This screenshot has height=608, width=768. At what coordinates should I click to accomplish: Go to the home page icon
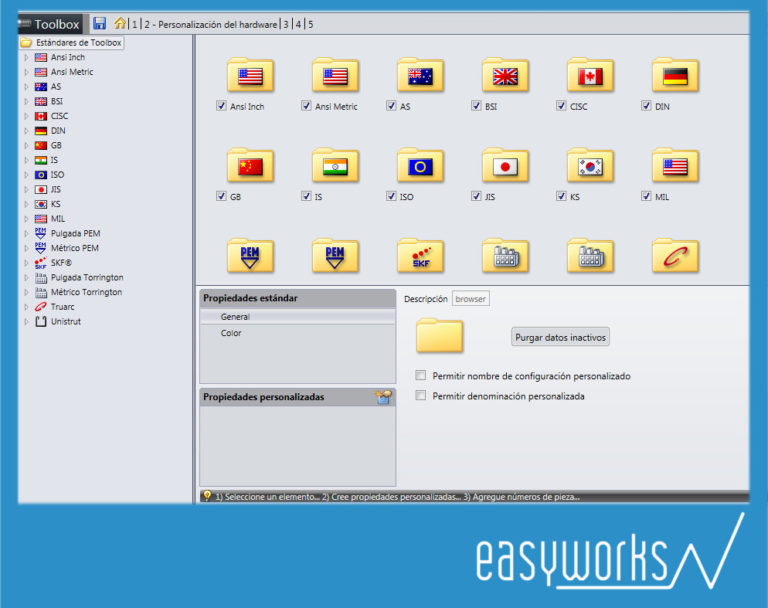tap(120, 23)
